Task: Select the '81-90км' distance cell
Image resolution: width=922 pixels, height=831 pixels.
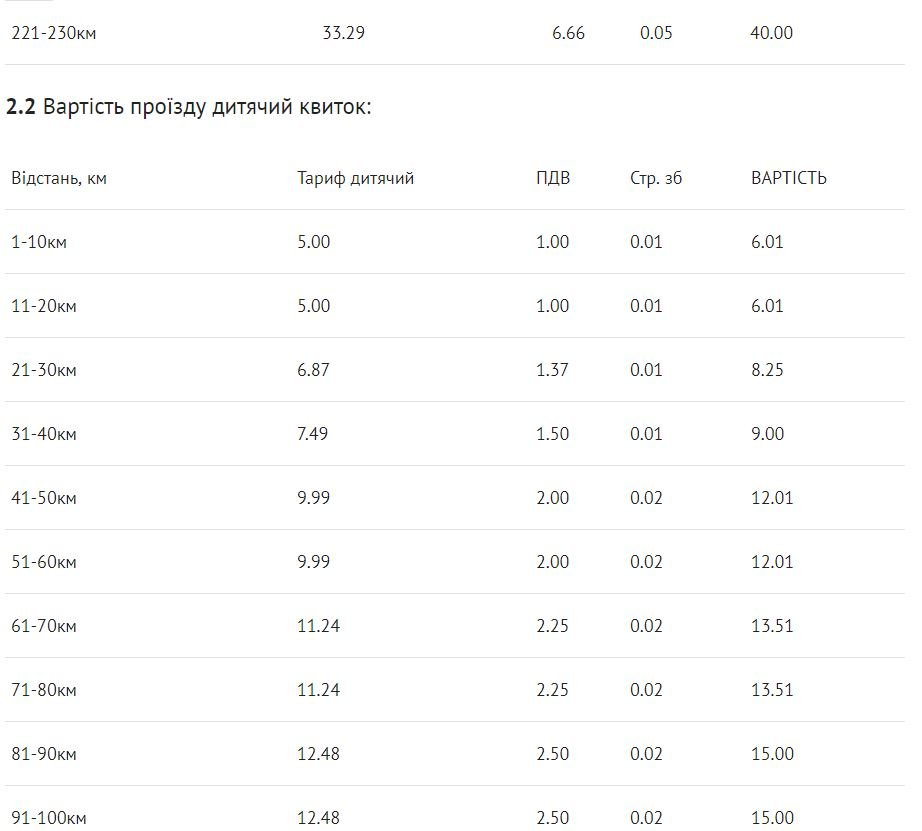Action: (x=44, y=754)
